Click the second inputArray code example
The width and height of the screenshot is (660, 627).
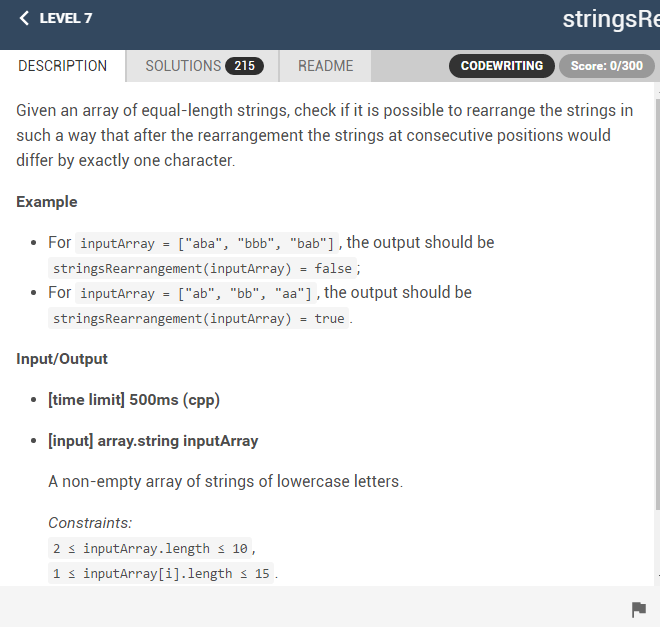197,293
